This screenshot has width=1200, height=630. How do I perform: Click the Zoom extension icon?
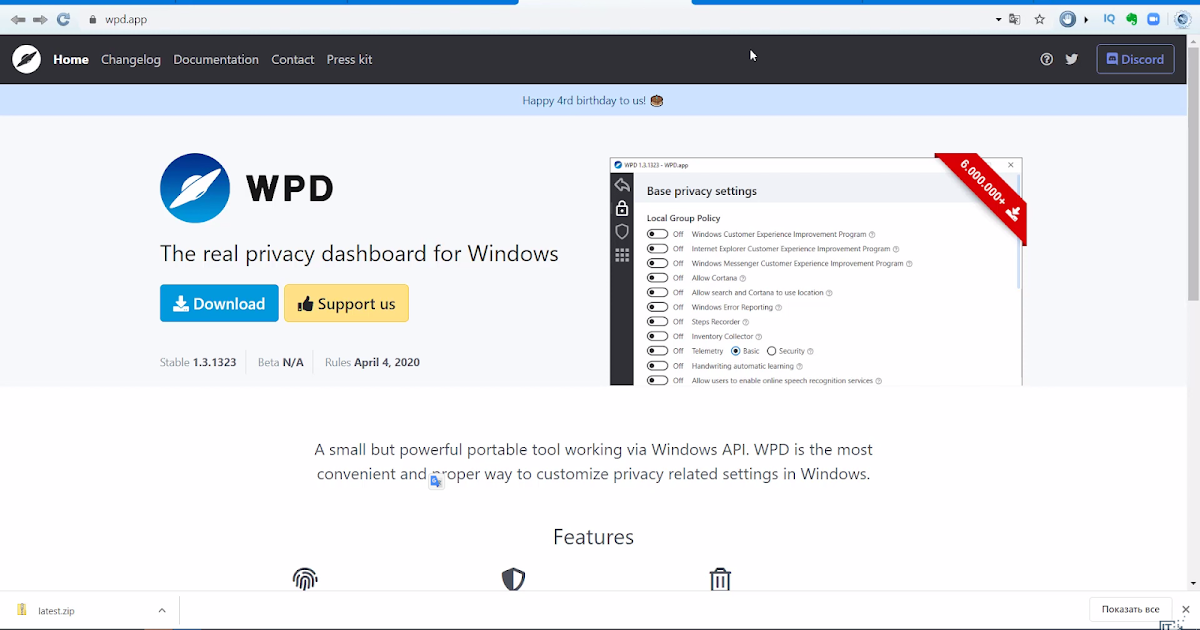point(1152,19)
